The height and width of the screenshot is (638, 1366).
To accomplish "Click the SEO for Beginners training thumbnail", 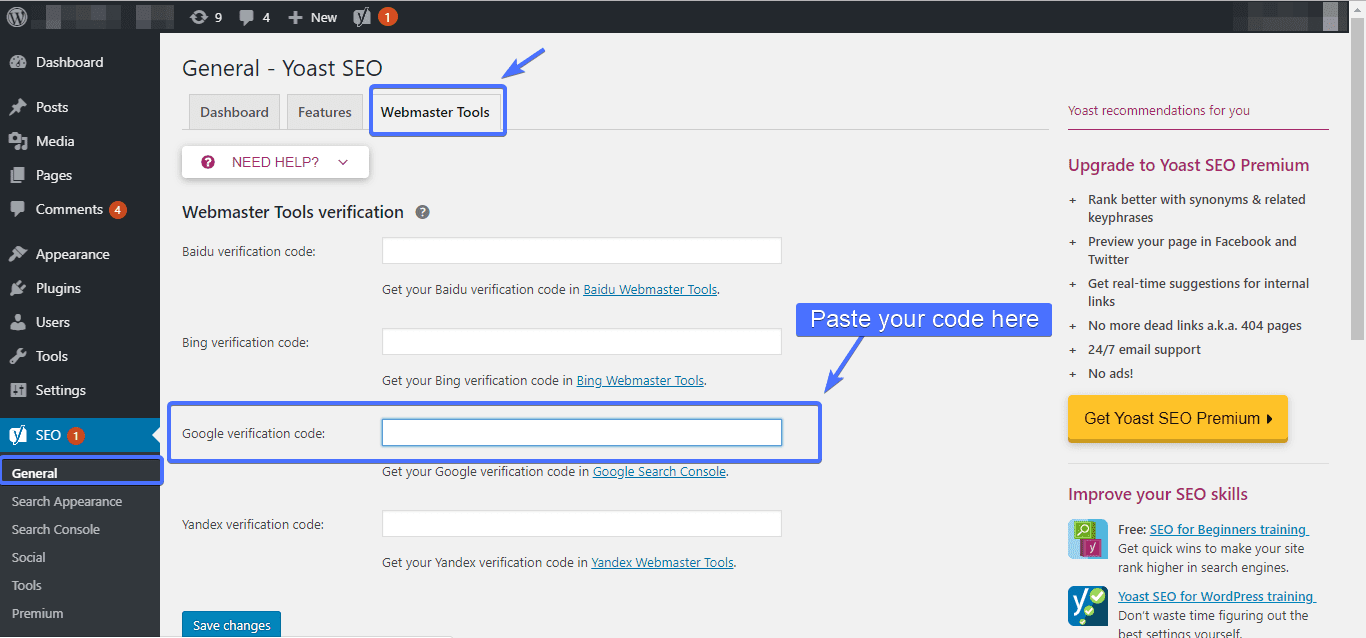I will click(1088, 539).
